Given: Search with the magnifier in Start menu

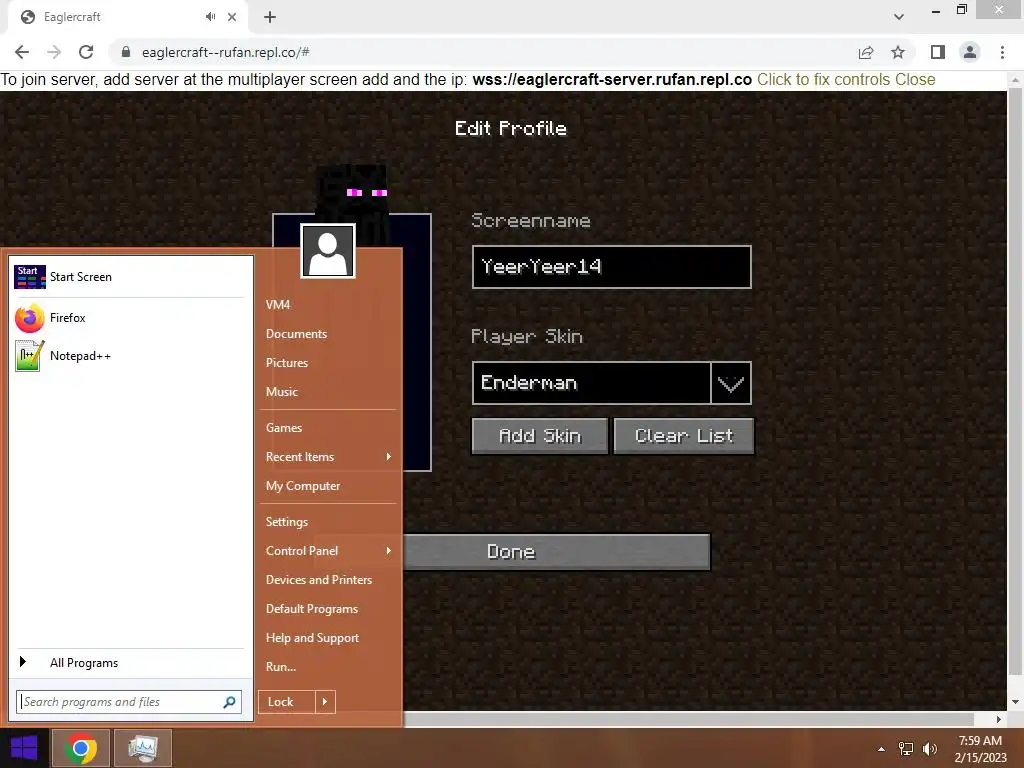Looking at the screenshot, I should click(229, 702).
